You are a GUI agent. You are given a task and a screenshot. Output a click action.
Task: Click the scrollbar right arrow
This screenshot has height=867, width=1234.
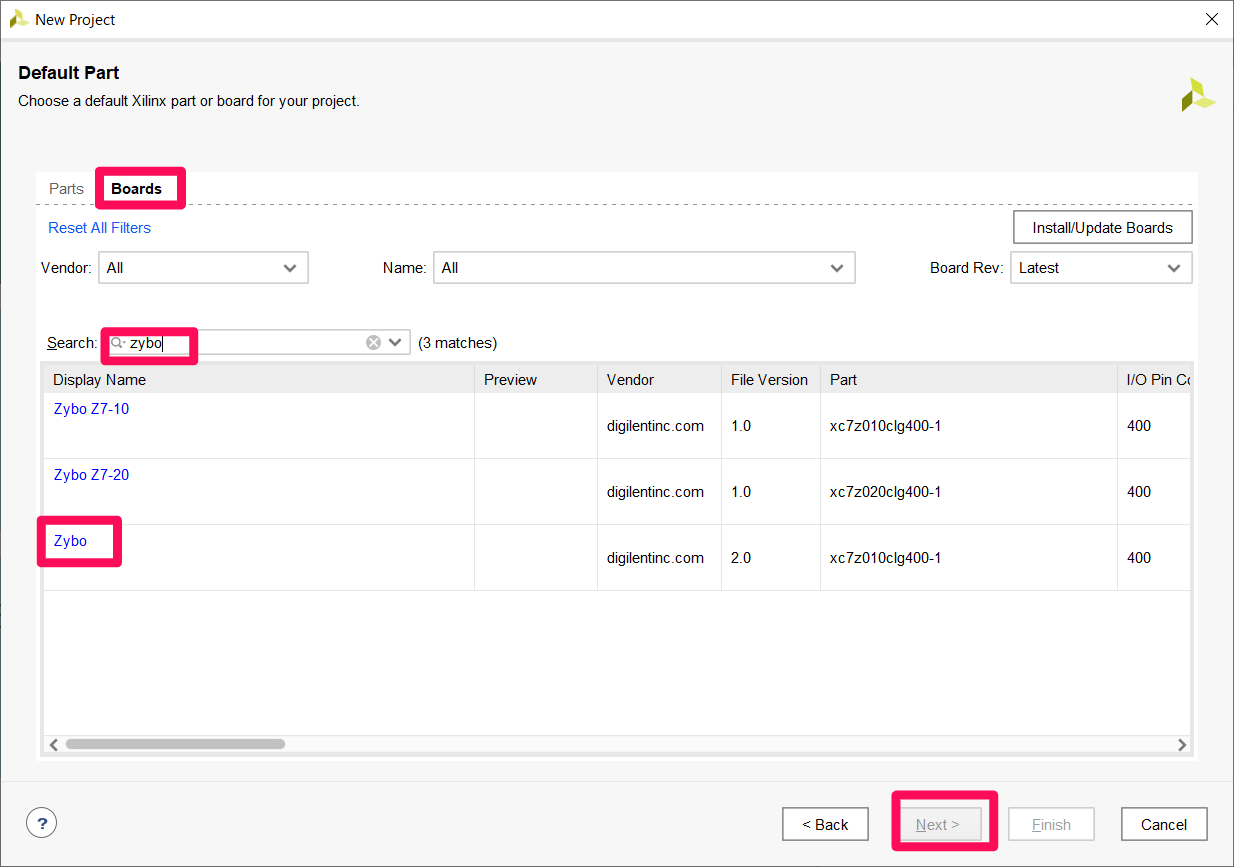(x=1182, y=744)
